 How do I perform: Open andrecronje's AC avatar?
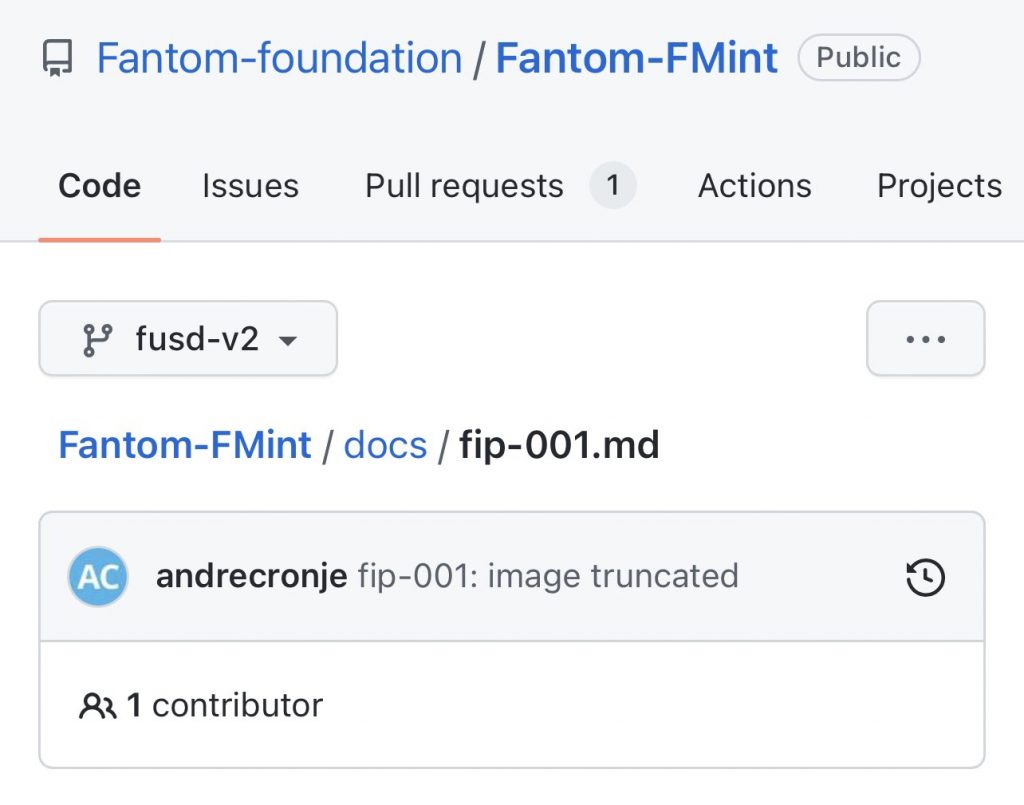[x=97, y=576]
